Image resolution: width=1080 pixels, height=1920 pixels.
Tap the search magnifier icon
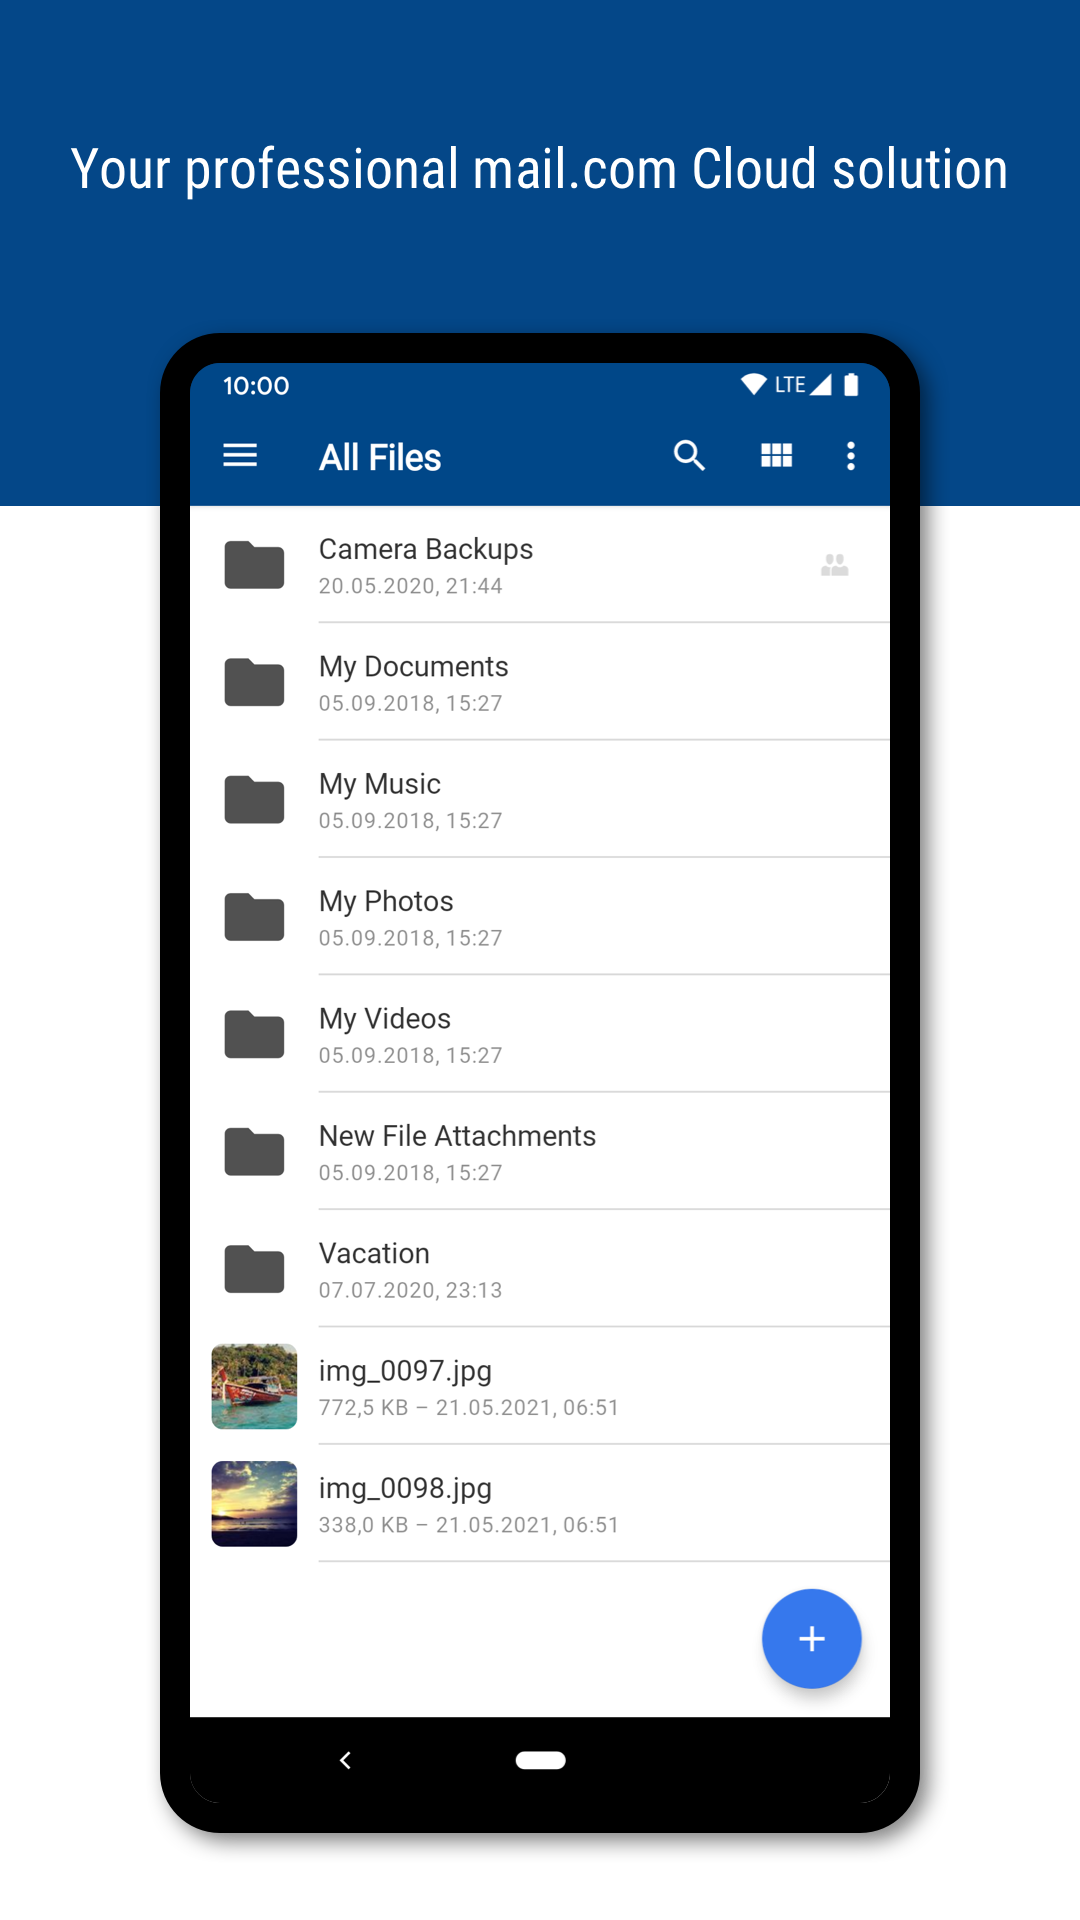click(689, 456)
